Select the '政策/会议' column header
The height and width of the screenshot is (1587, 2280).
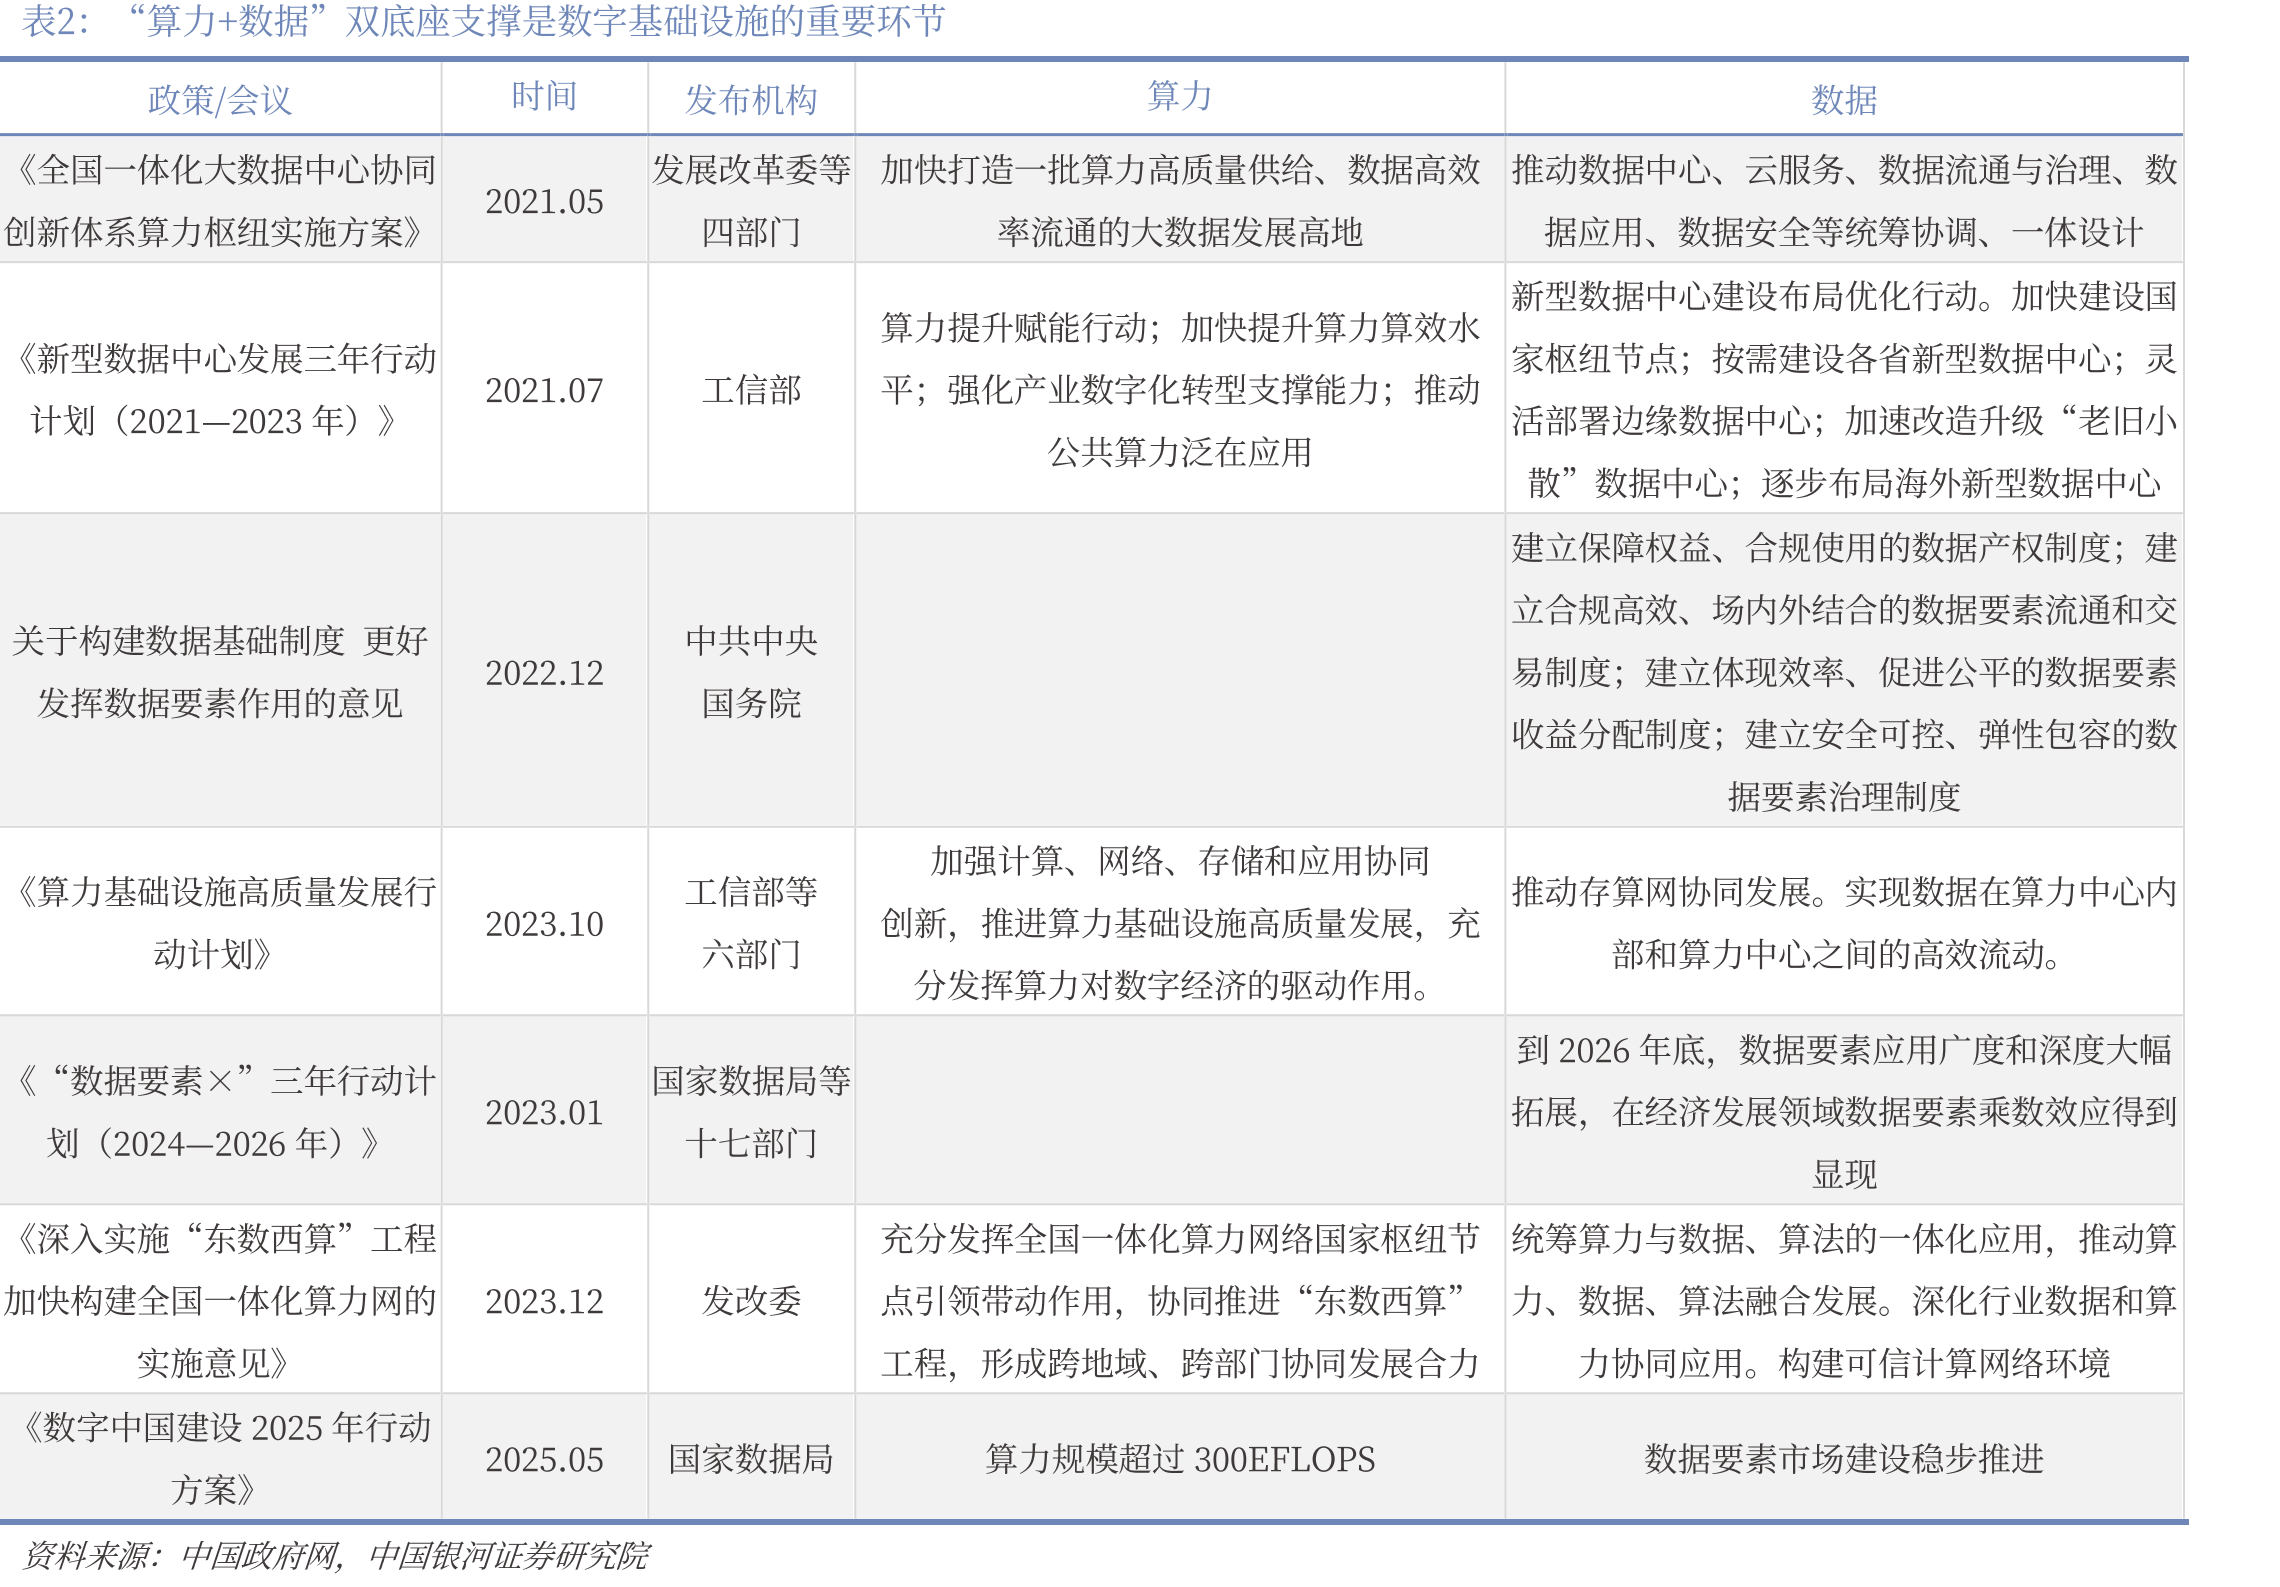pos(220,100)
